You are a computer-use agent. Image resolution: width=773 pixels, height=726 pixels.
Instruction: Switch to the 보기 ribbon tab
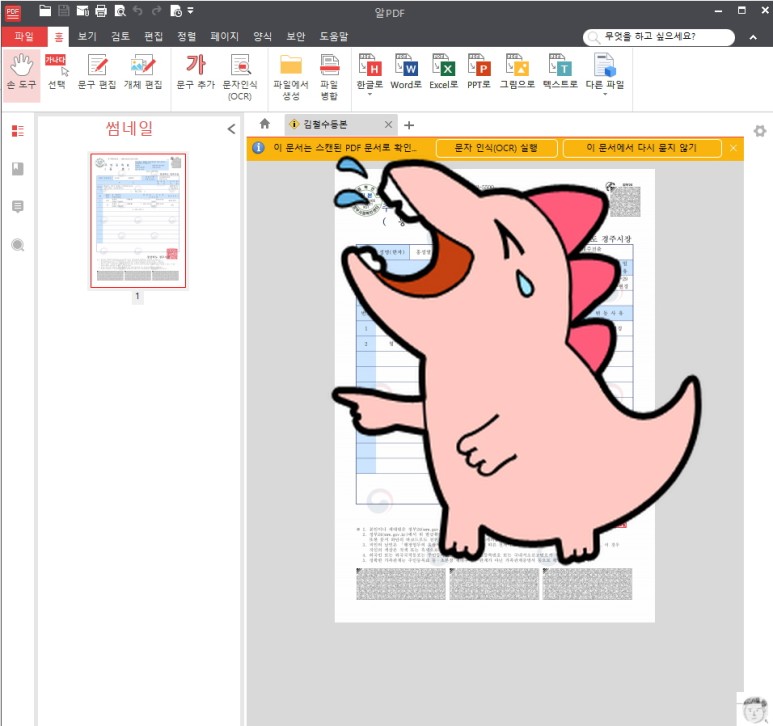(x=87, y=36)
